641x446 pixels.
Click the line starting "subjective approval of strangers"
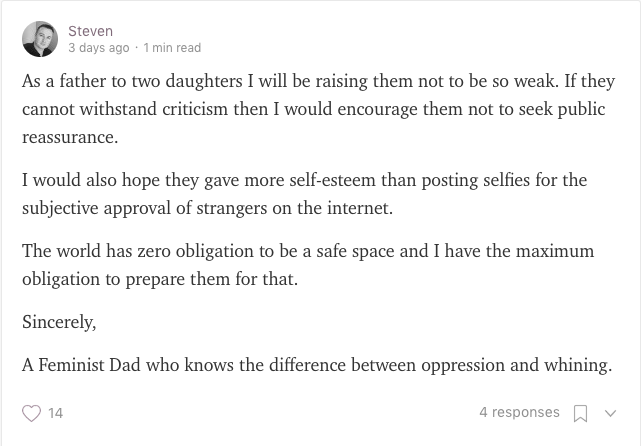click(207, 208)
